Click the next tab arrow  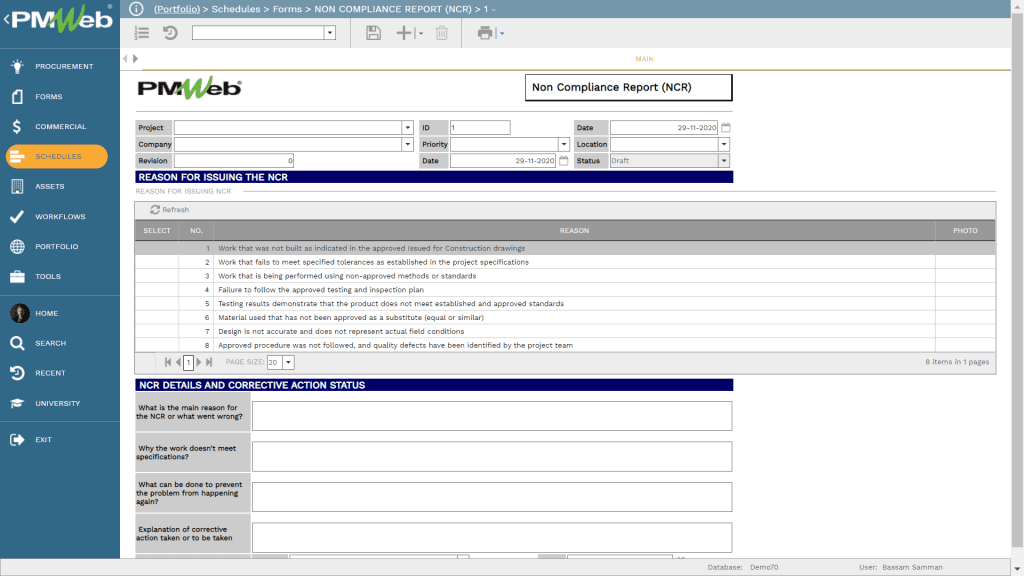(x=135, y=59)
